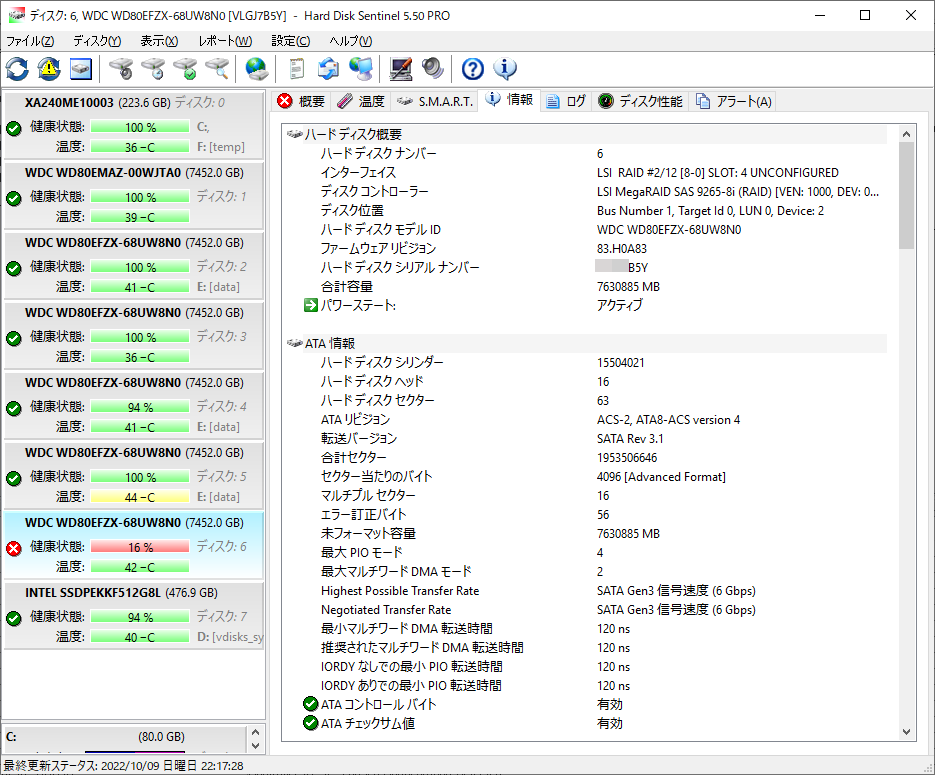This screenshot has height=775, width=935.
Task: Click the information panel vertical scrollbar thumb
Action: [906, 196]
